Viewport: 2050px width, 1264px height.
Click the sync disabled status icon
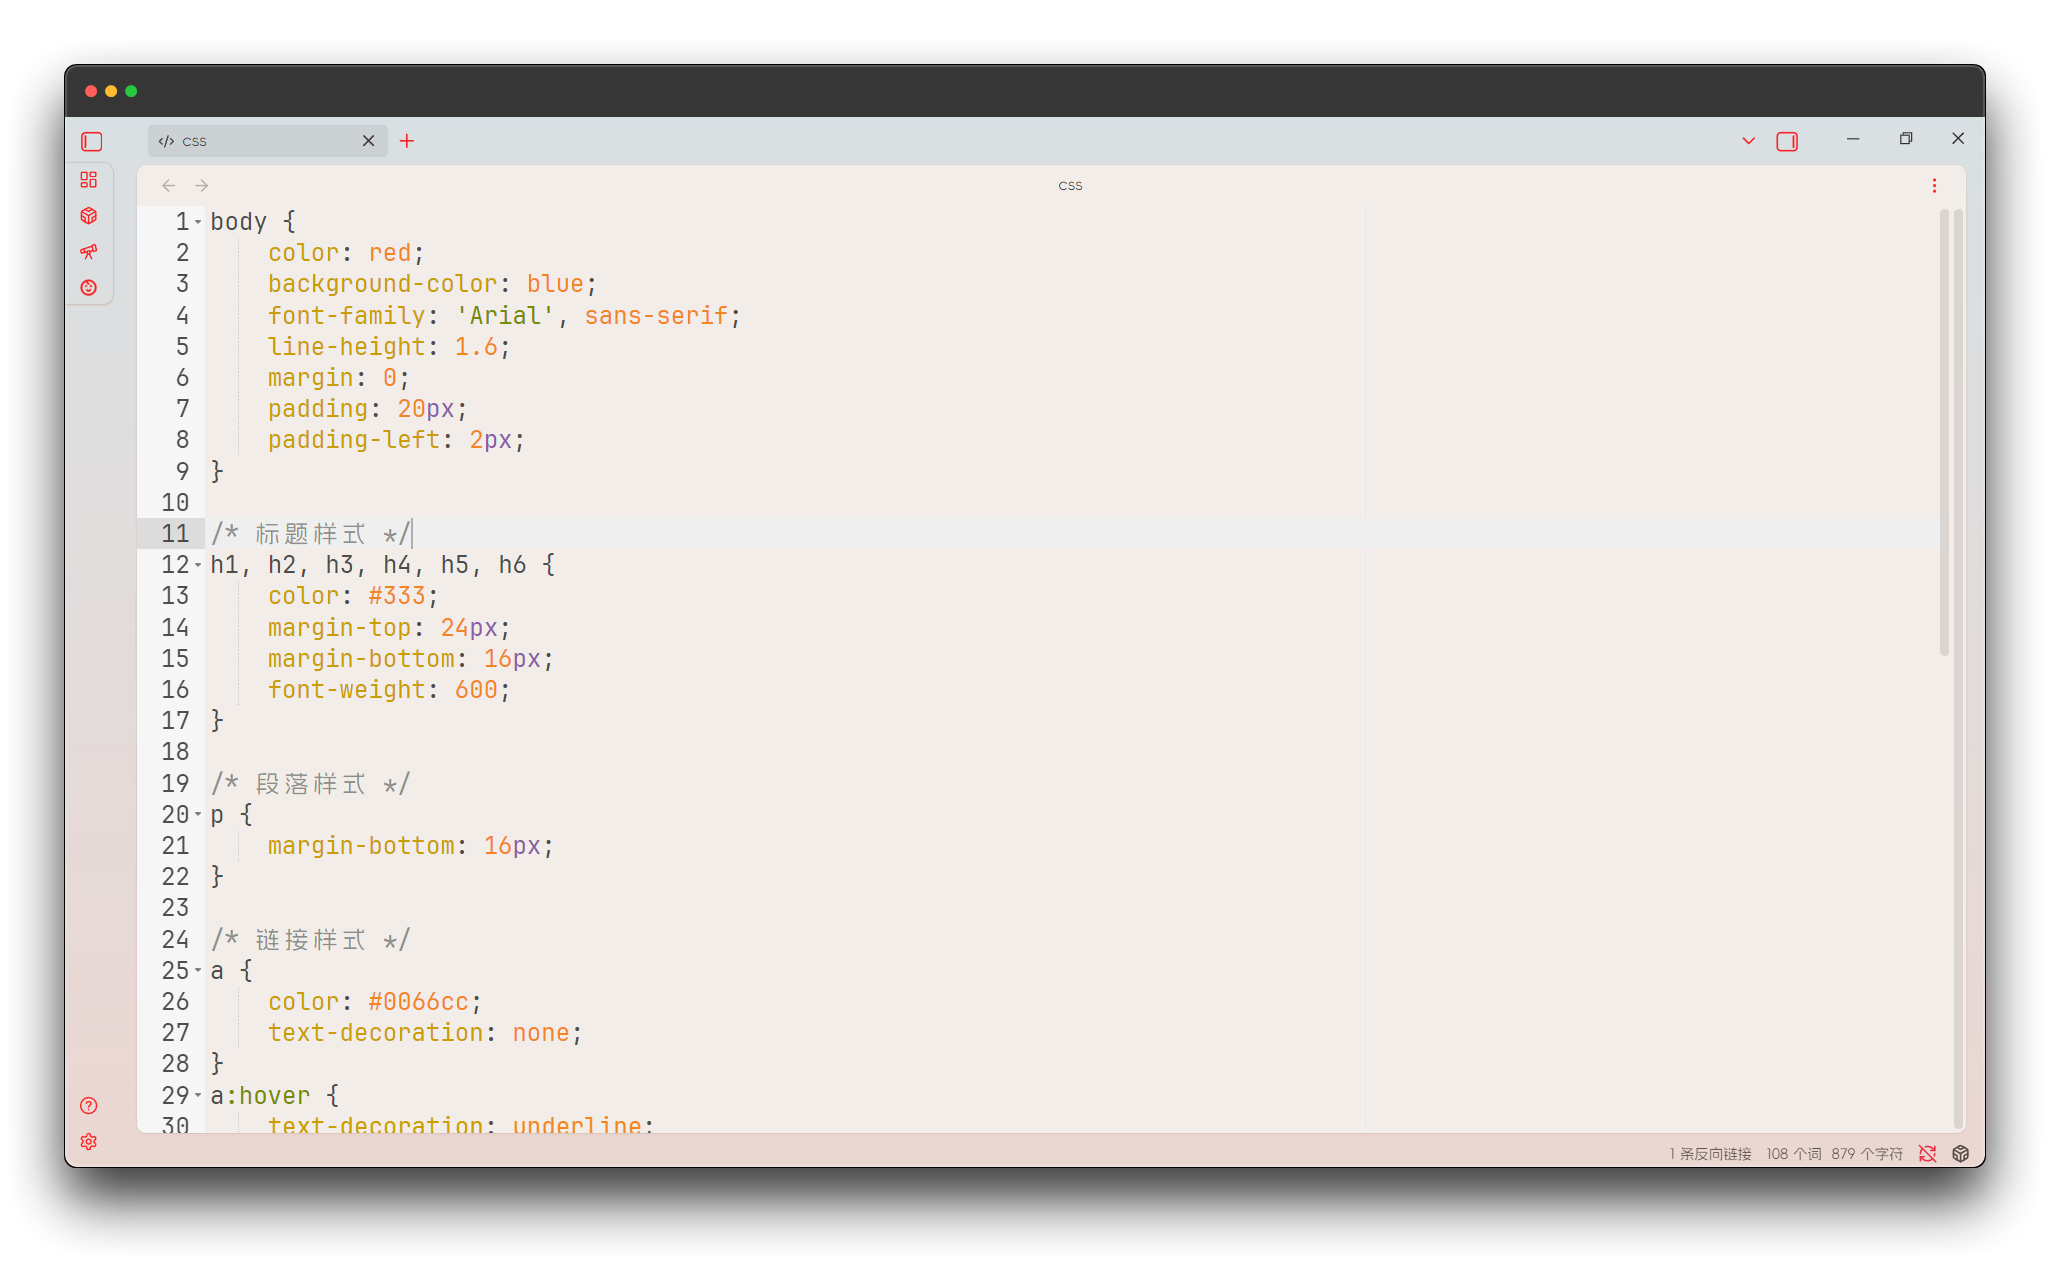tap(1927, 1154)
